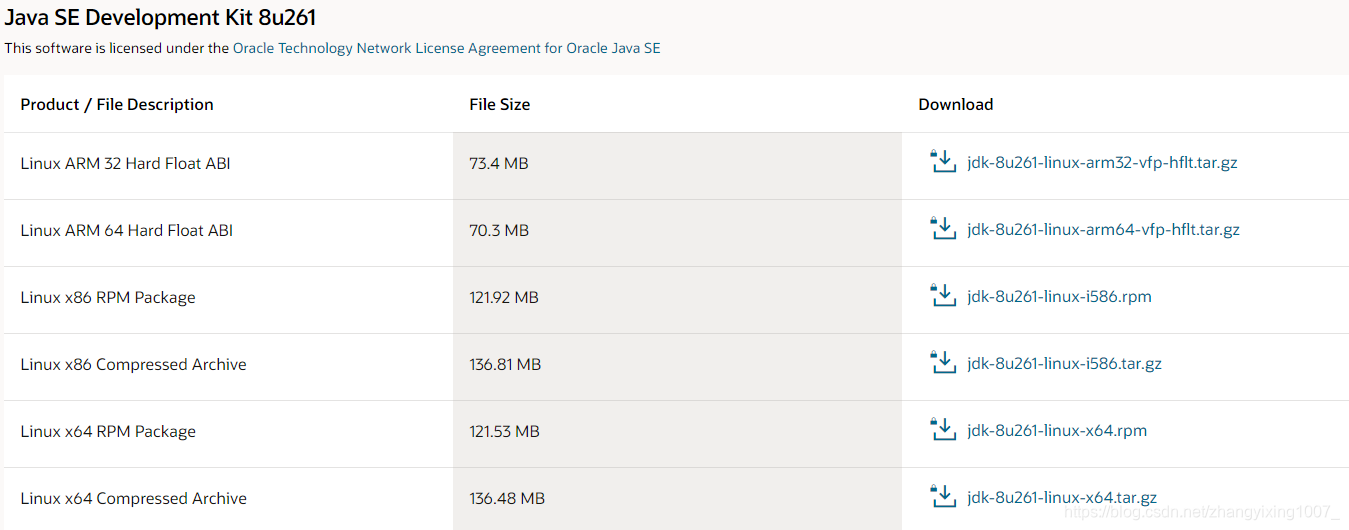The width and height of the screenshot is (1349, 530).
Task: Click download icon for jdk-8u261-linux-arm32-vfp-hflt.tar.gz
Action: pyautogui.click(x=943, y=162)
